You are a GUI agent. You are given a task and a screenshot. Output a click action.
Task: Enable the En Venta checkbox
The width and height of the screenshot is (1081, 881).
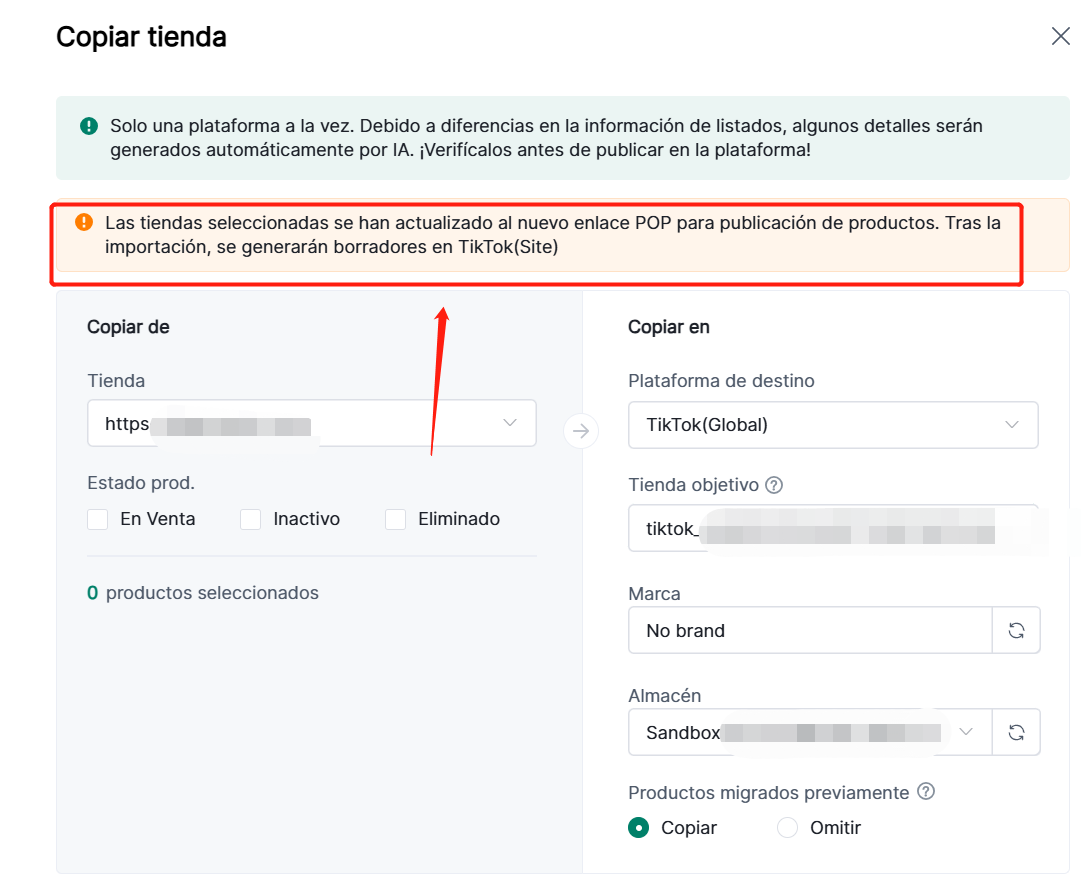click(x=98, y=519)
